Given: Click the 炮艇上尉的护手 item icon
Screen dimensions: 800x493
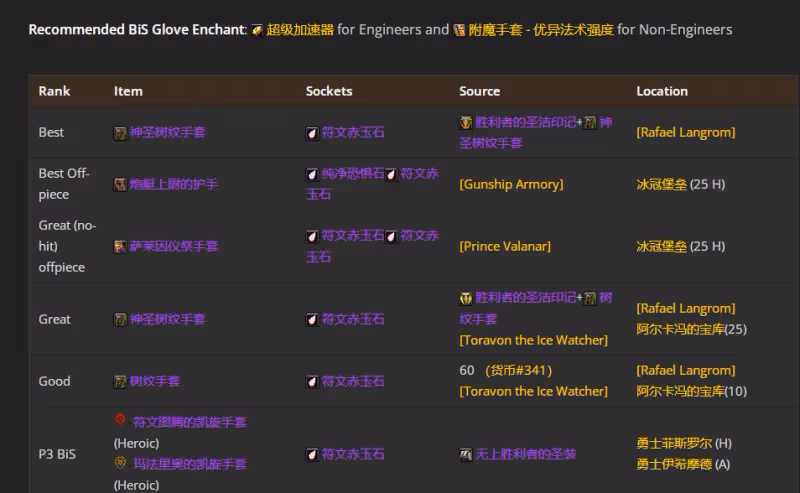Looking at the screenshot, I should pyautogui.click(x=120, y=184).
